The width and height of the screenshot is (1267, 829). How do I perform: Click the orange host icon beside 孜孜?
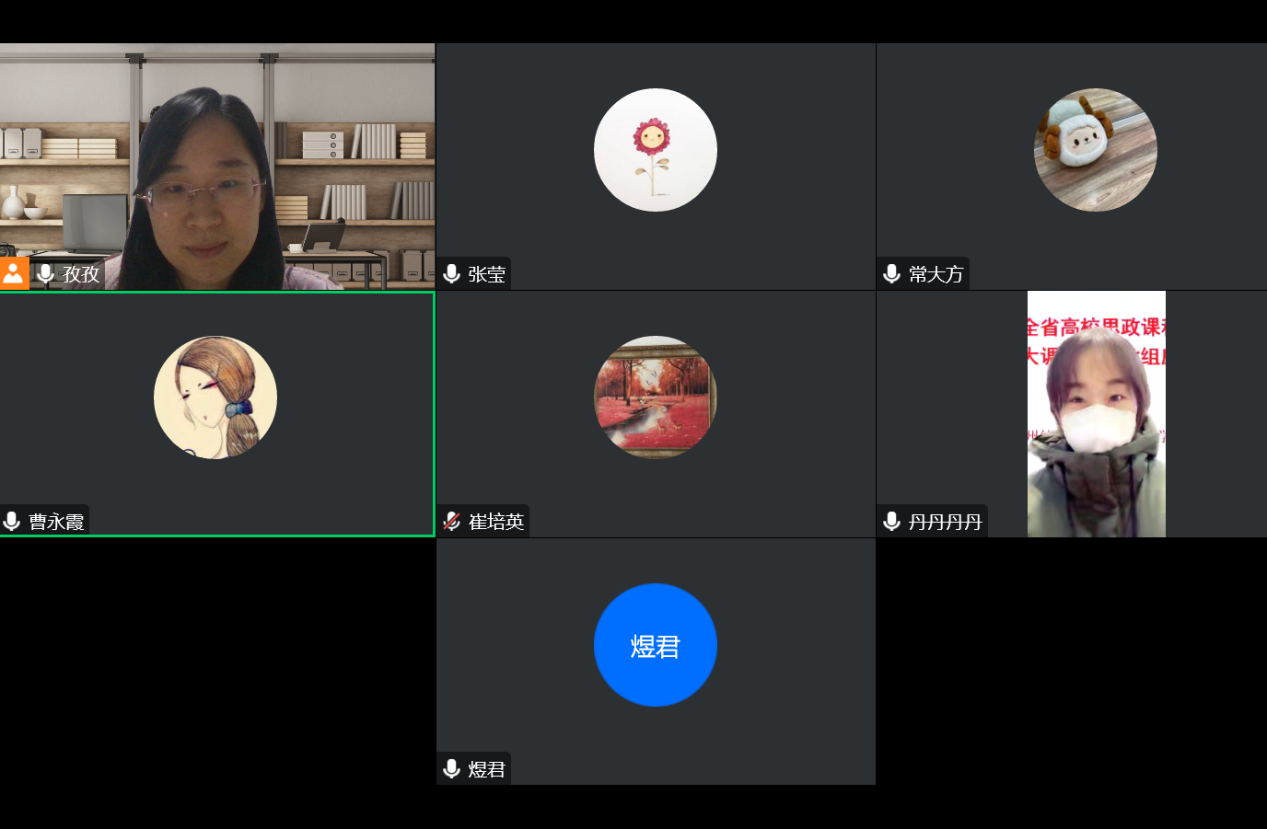[x=14, y=273]
